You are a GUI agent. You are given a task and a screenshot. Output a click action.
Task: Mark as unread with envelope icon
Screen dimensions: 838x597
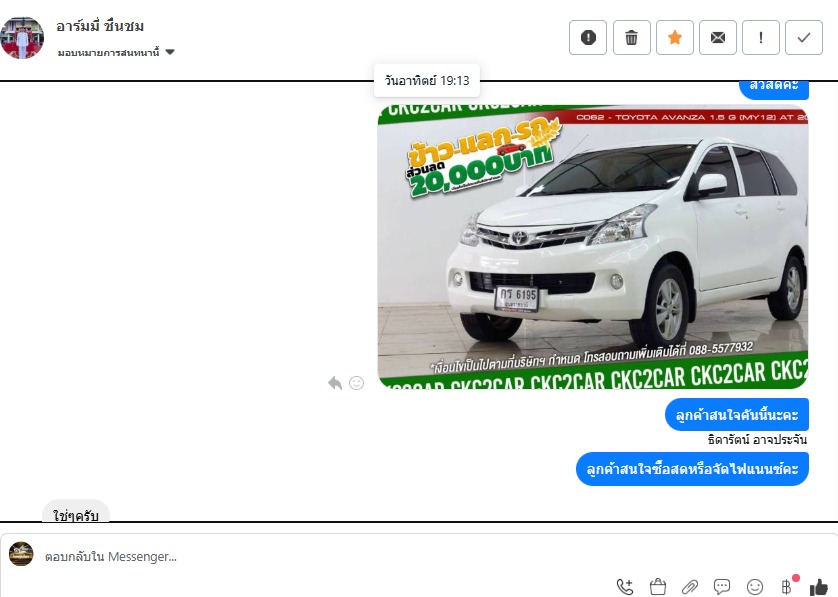(718, 37)
